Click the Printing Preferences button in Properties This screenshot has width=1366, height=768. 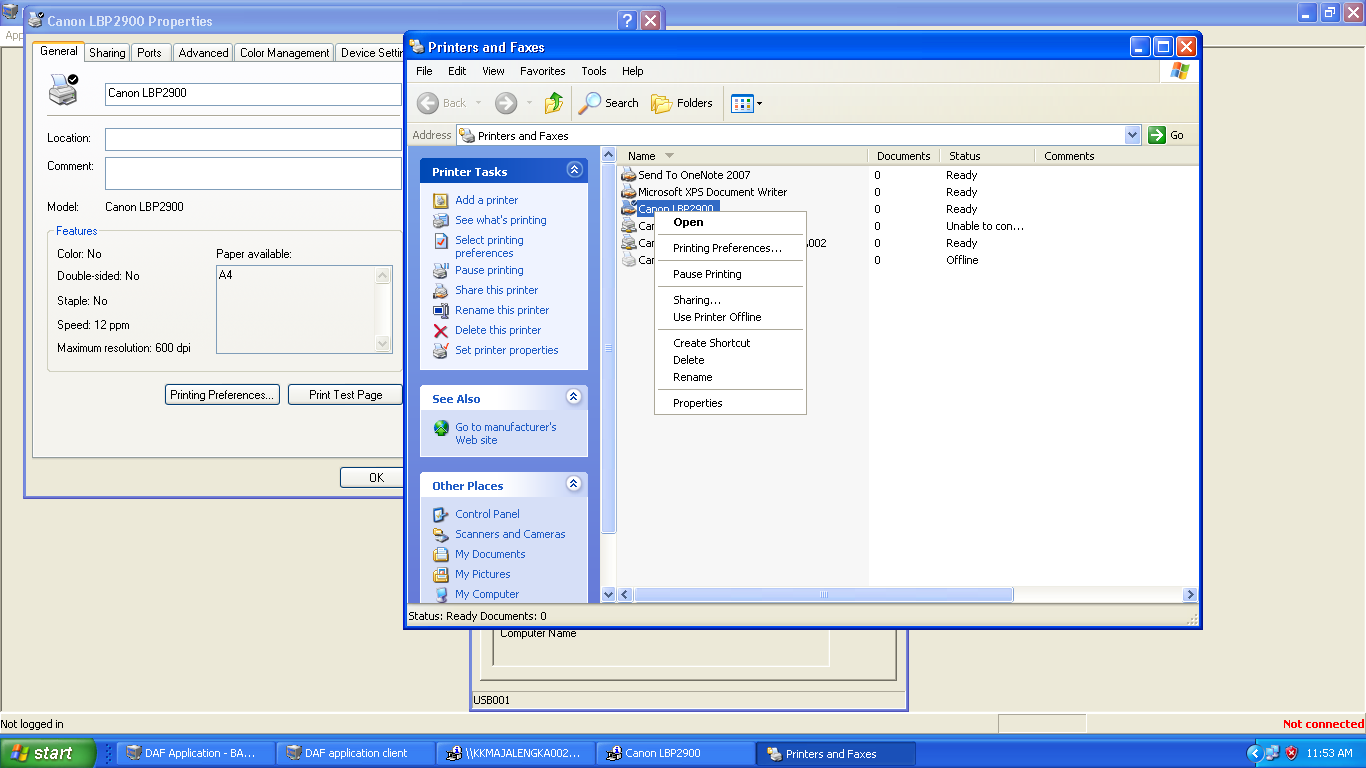tap(221, 395)
